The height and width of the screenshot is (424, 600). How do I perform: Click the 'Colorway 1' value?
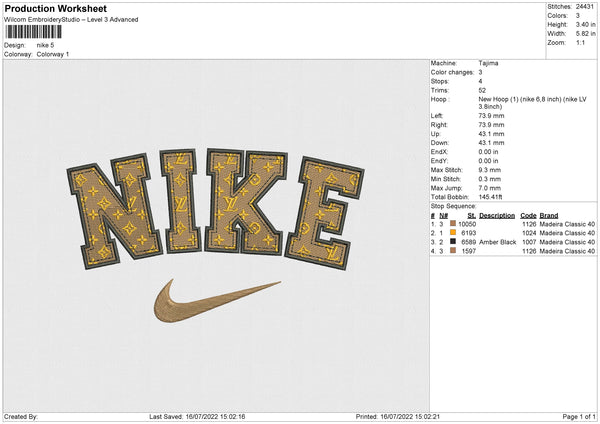pos(53,54)
